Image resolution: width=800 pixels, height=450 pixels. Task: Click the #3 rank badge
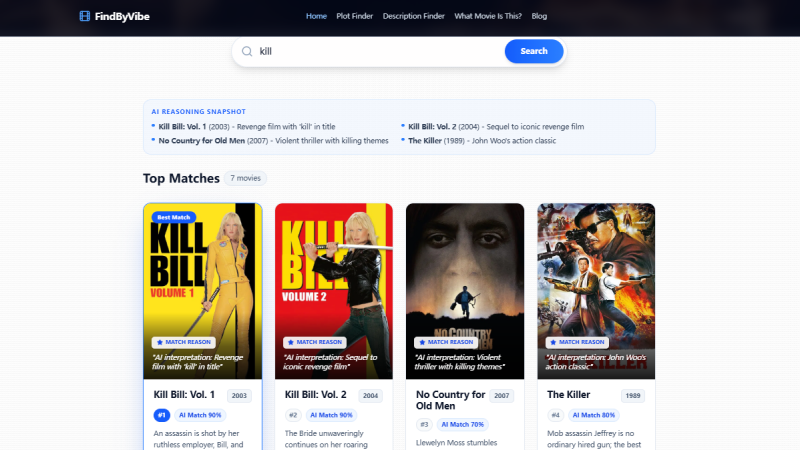[424, 424]
